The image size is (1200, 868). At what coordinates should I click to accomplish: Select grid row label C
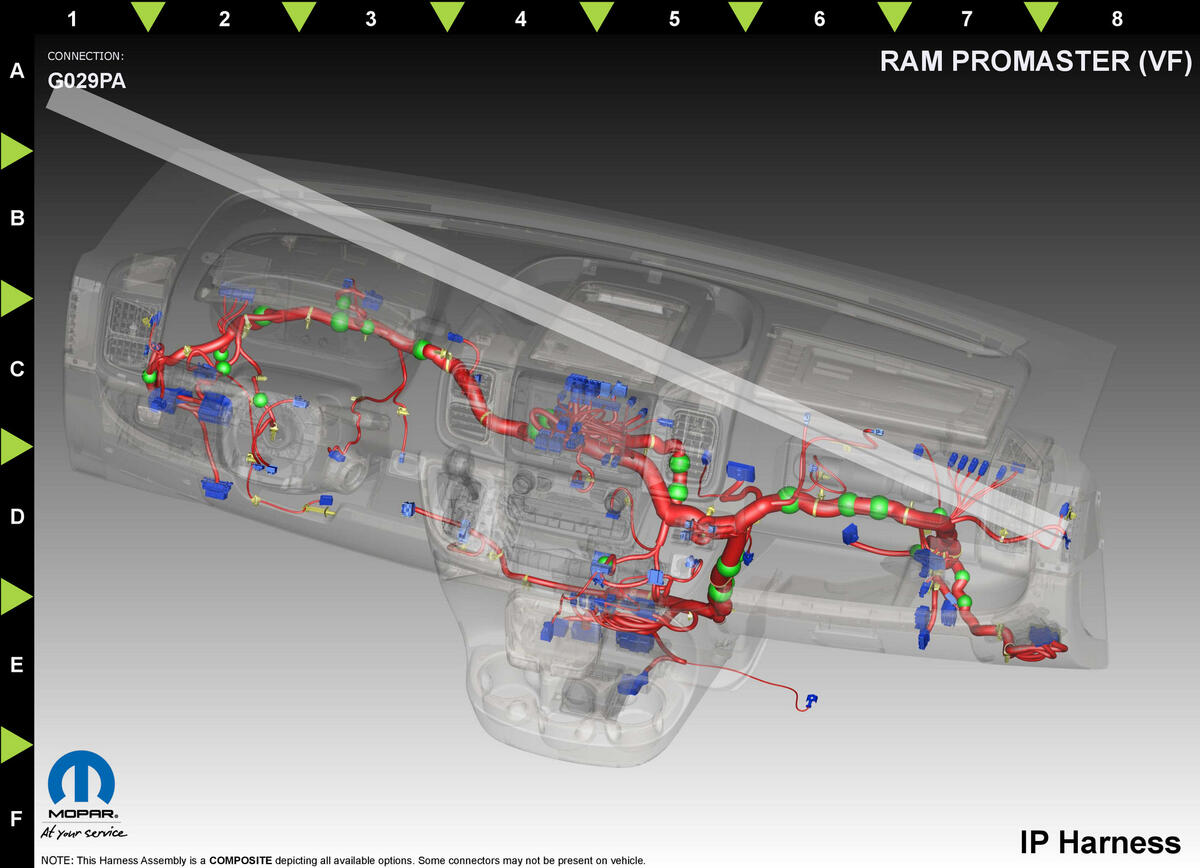pos(16,369)
